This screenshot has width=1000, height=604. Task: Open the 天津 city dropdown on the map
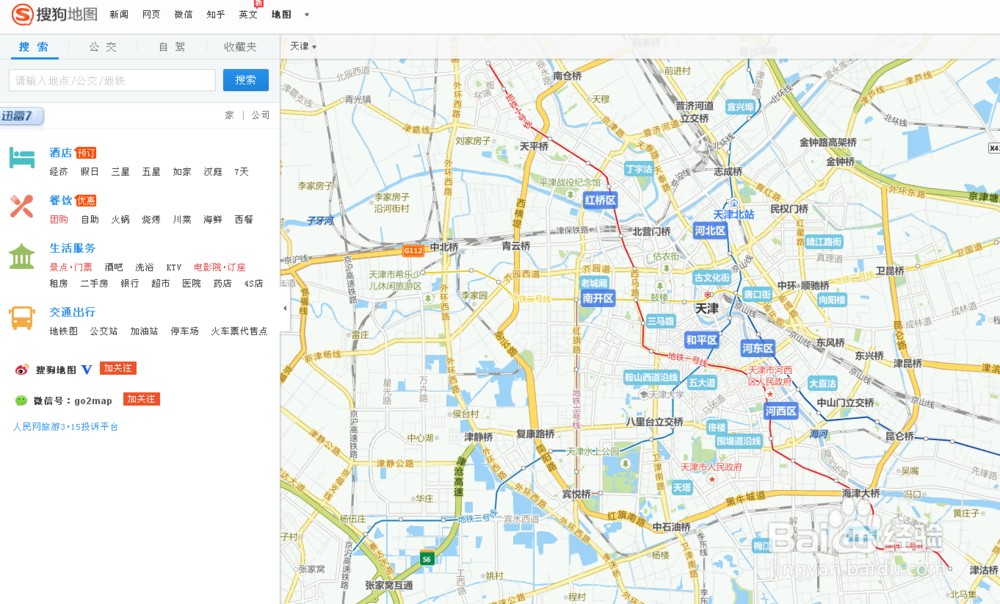pos(301,46)
